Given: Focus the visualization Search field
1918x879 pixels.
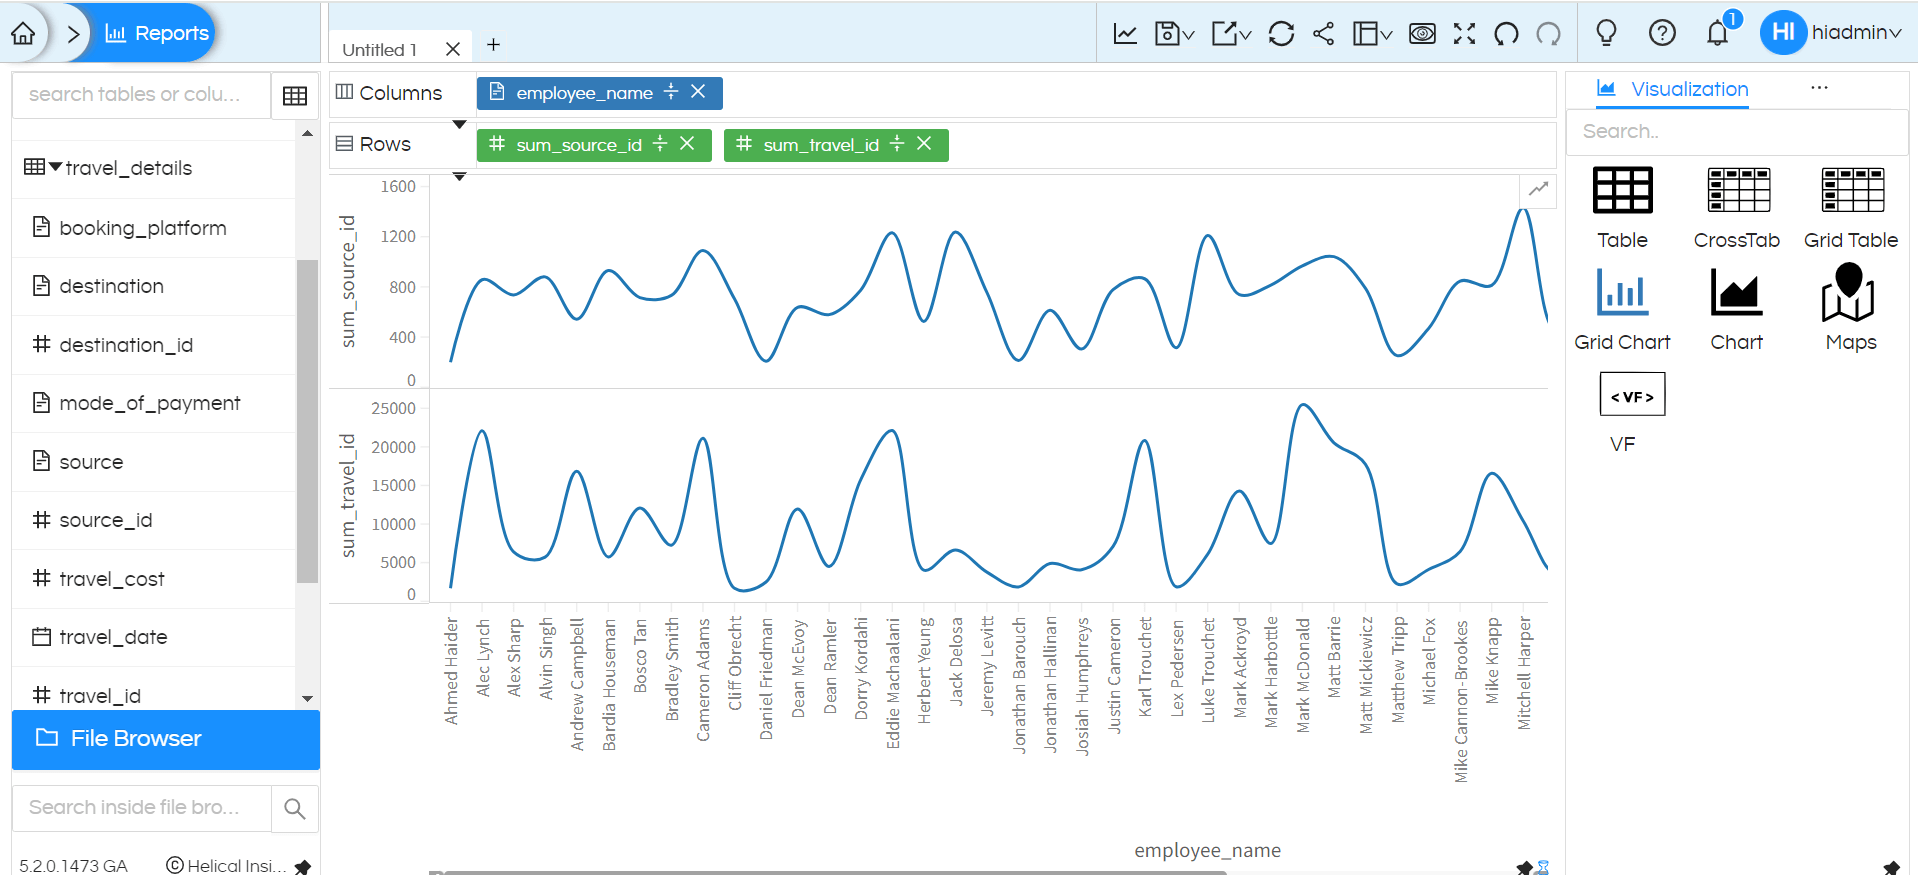Looking at the screenshot, I should point(1737,131).
